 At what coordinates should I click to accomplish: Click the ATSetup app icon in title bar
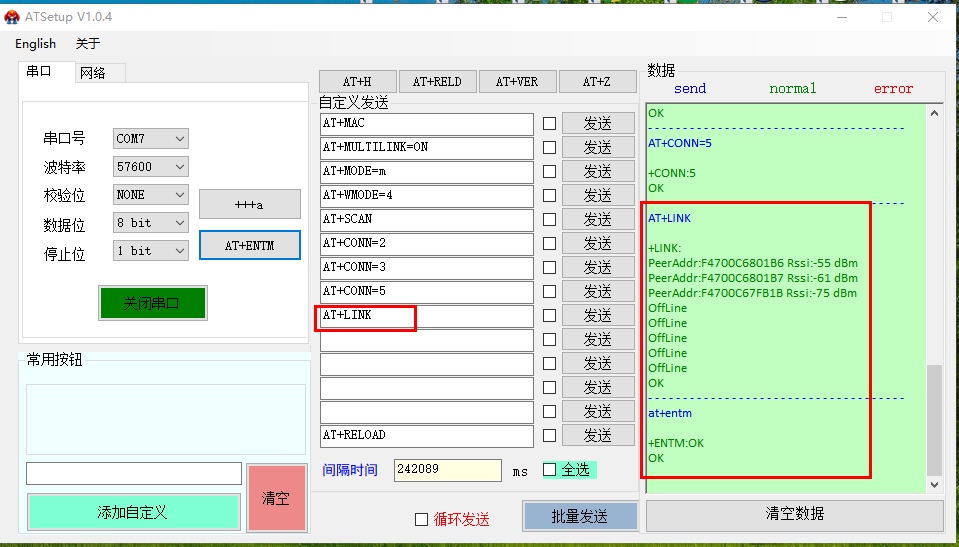point(13,17)
